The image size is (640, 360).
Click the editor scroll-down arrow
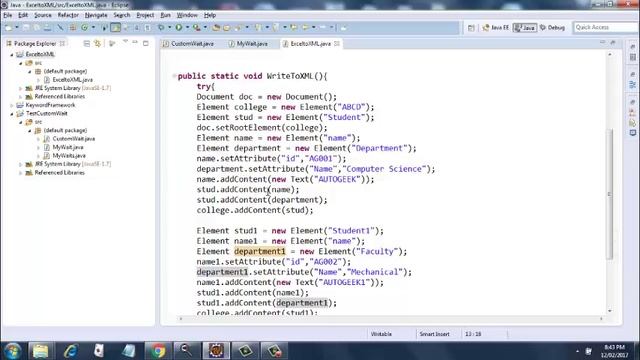pos(610,311)
